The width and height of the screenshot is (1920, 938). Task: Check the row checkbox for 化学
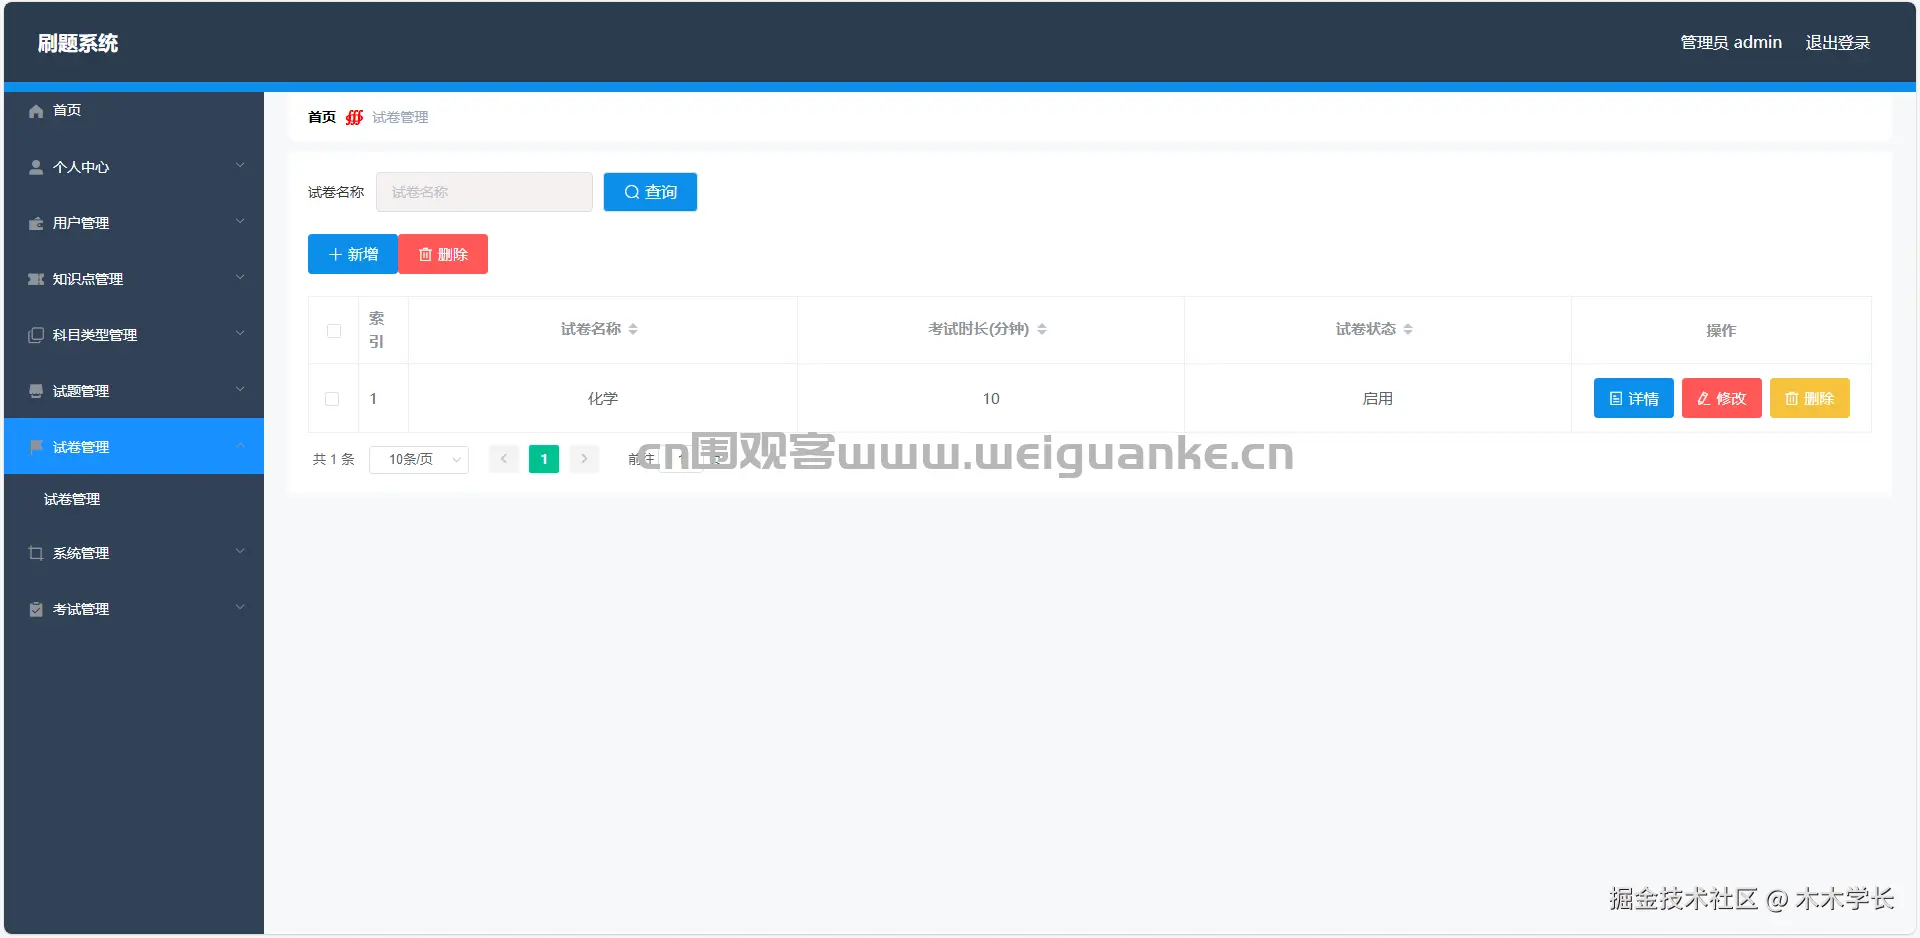332,399
